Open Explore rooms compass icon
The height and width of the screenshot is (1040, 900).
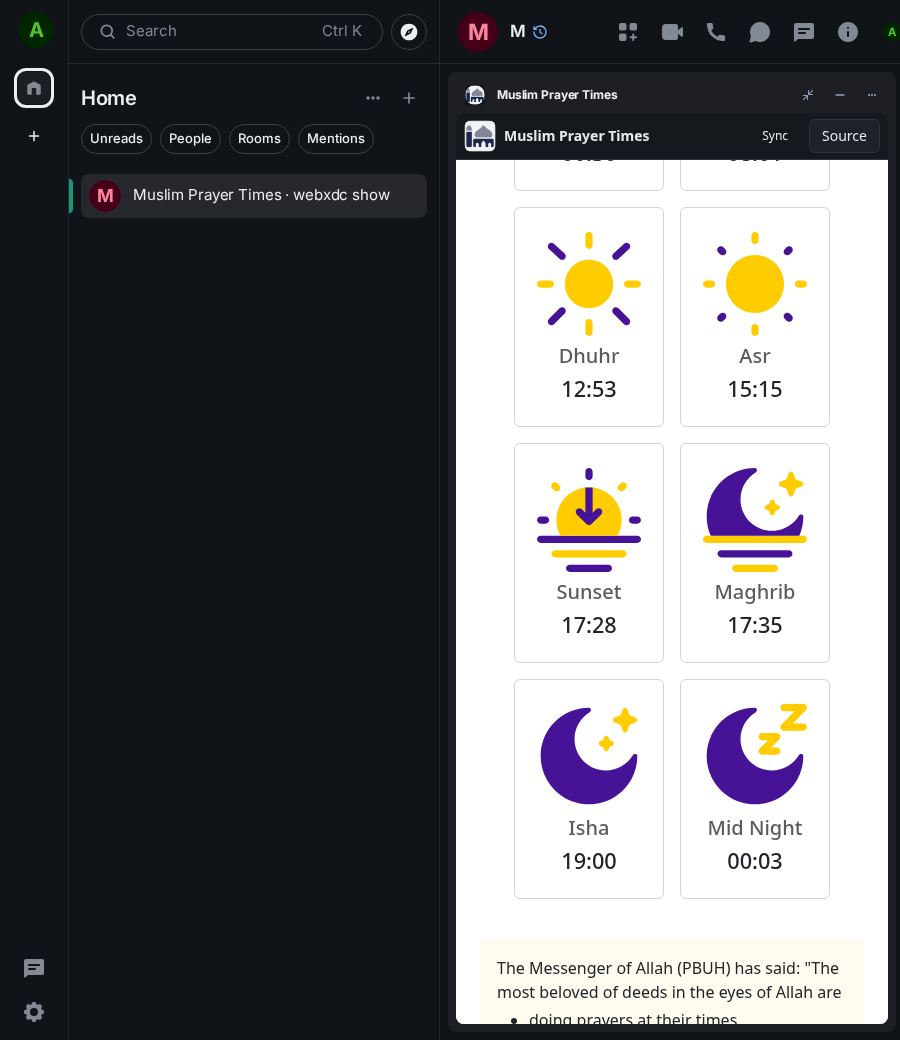pos(409,32)
